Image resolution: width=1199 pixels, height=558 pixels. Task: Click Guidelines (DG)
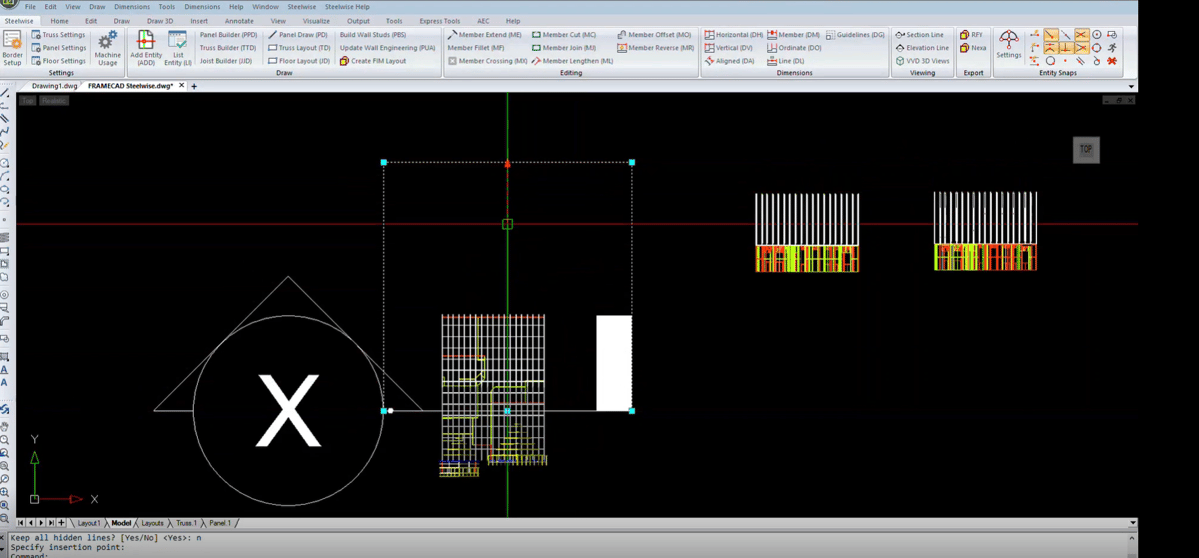[855, 34]
